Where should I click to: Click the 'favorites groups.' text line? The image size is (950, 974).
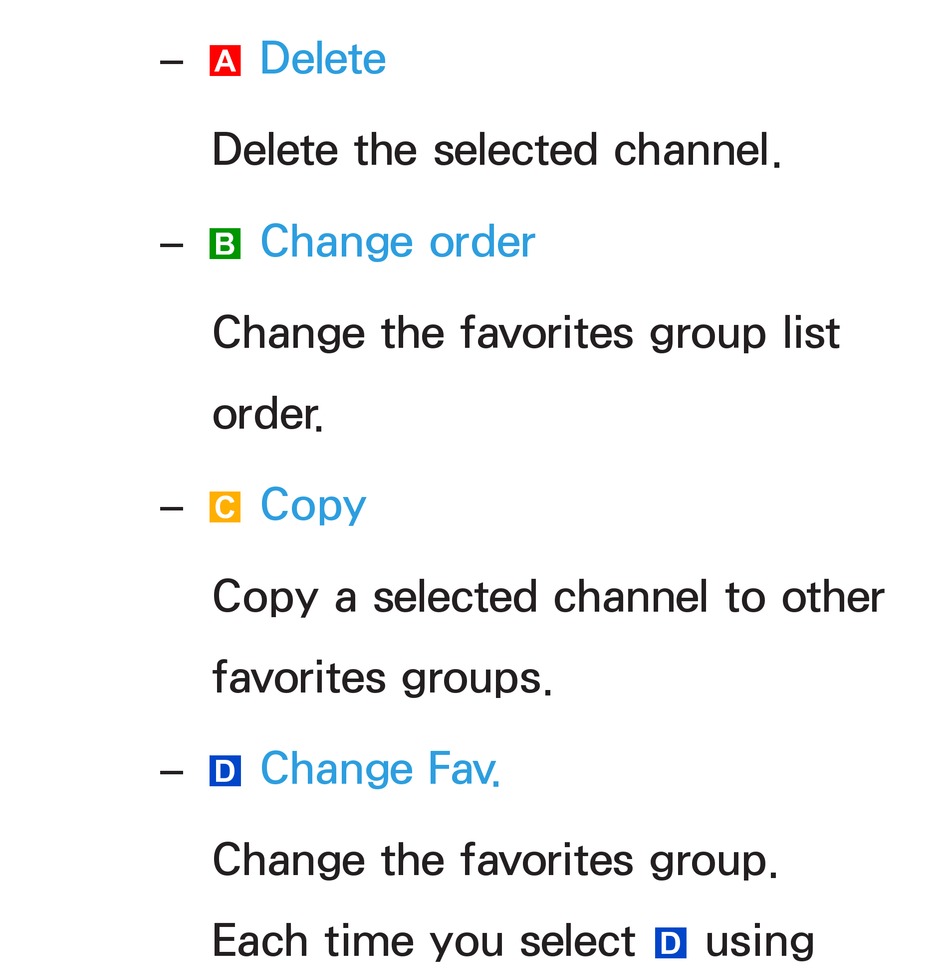(x=382, y=678)
